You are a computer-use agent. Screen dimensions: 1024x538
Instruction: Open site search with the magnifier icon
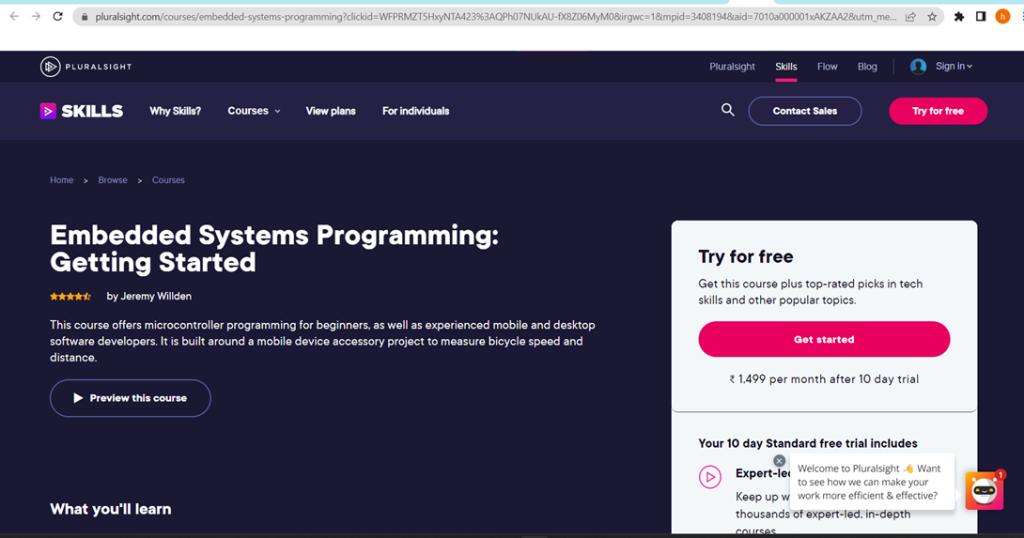[728, 110]
